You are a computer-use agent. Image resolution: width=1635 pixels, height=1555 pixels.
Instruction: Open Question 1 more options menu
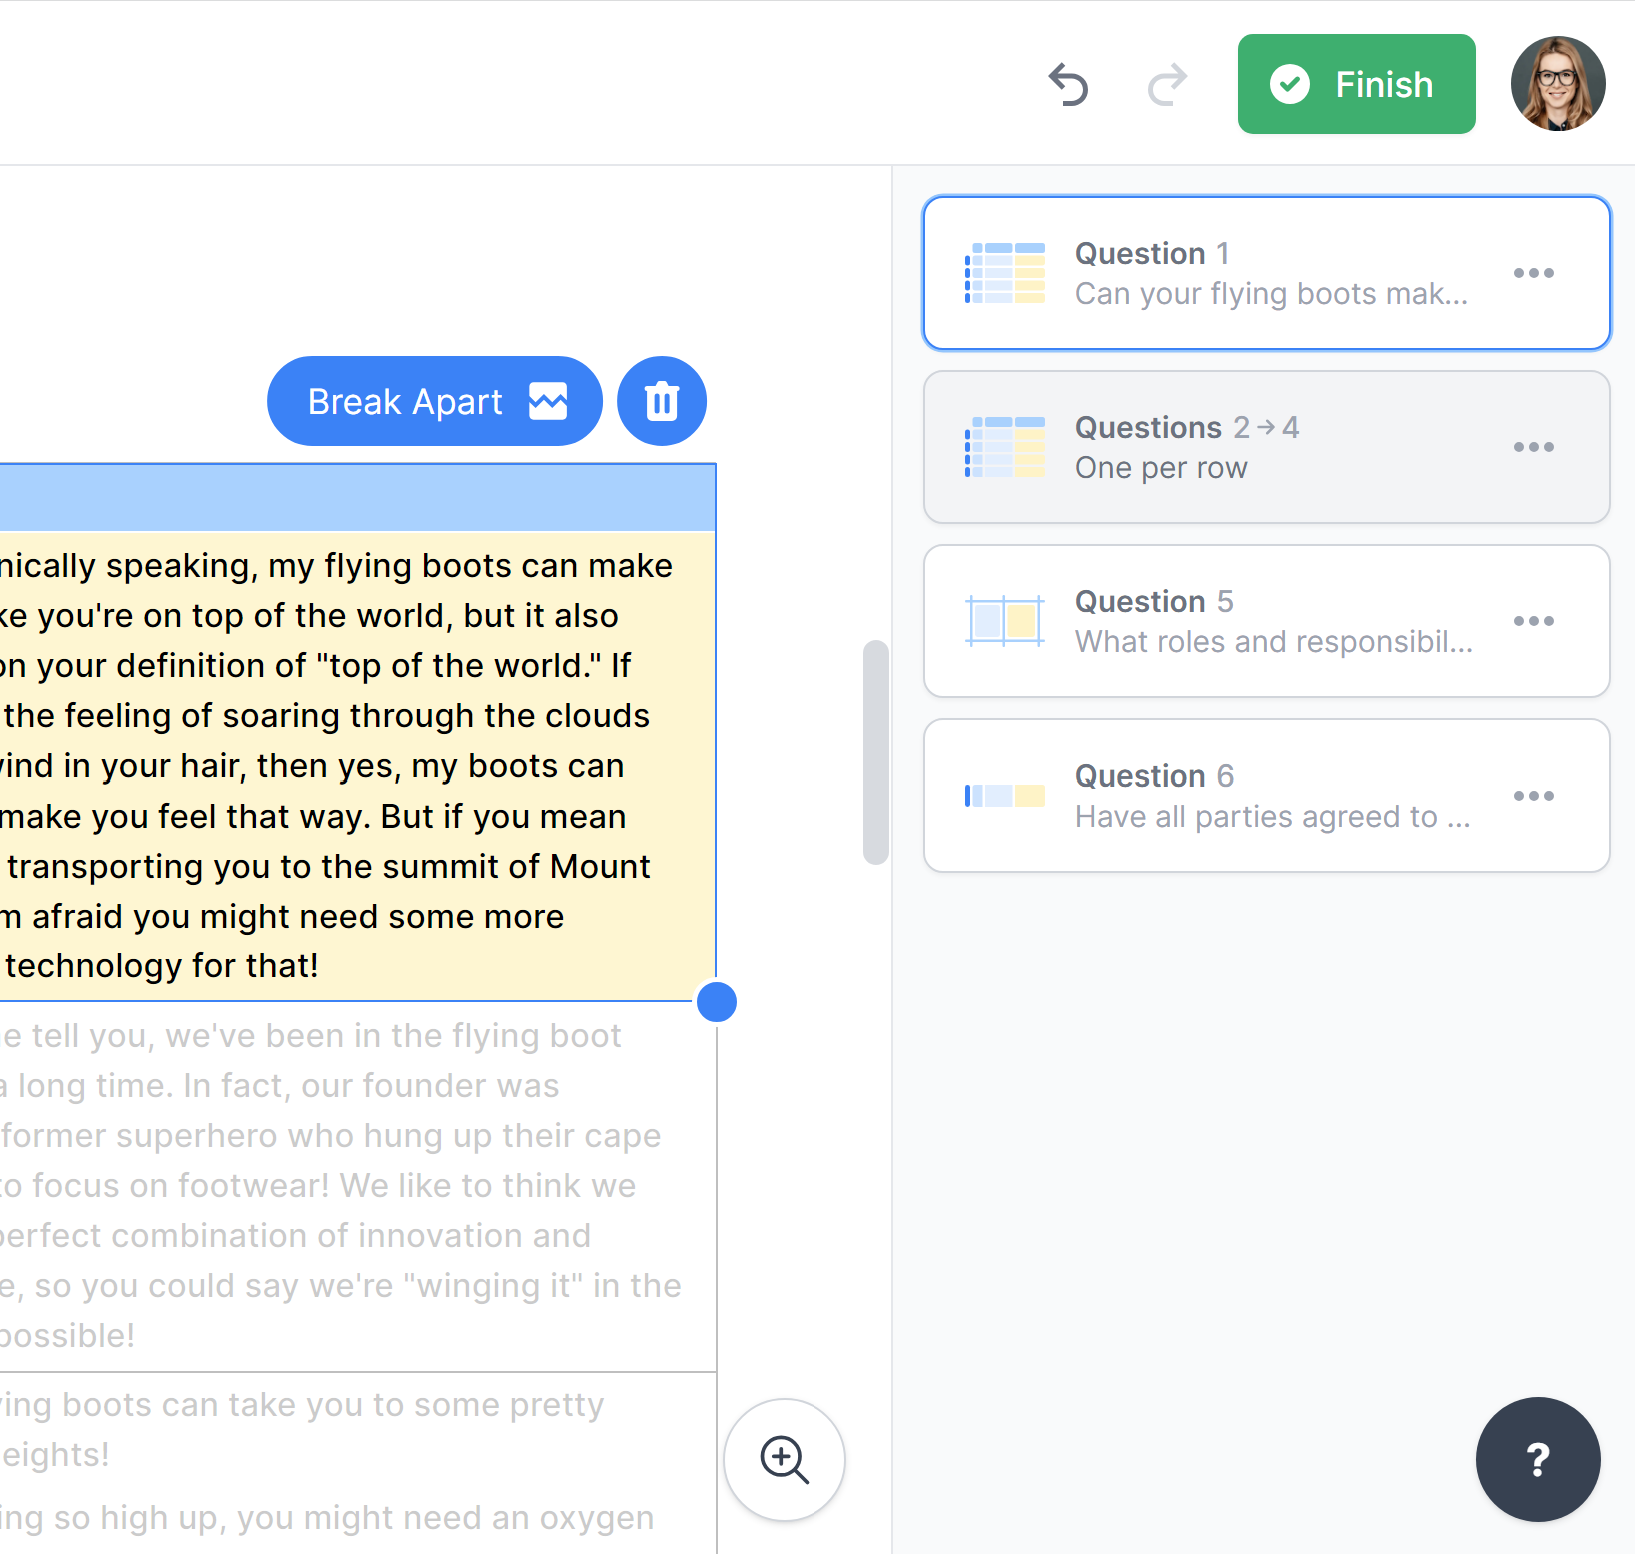pos(1533,273)
